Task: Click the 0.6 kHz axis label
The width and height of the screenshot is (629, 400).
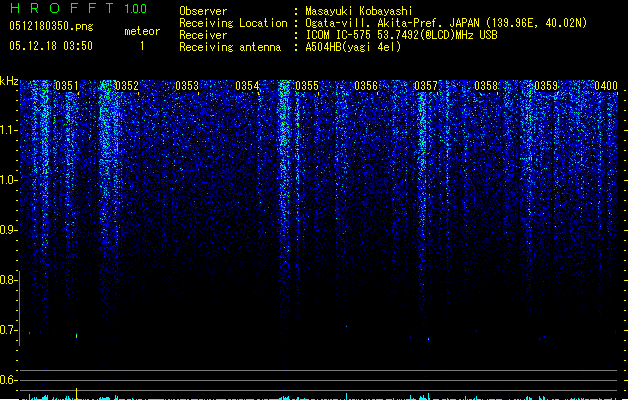Action: [8, 380]
